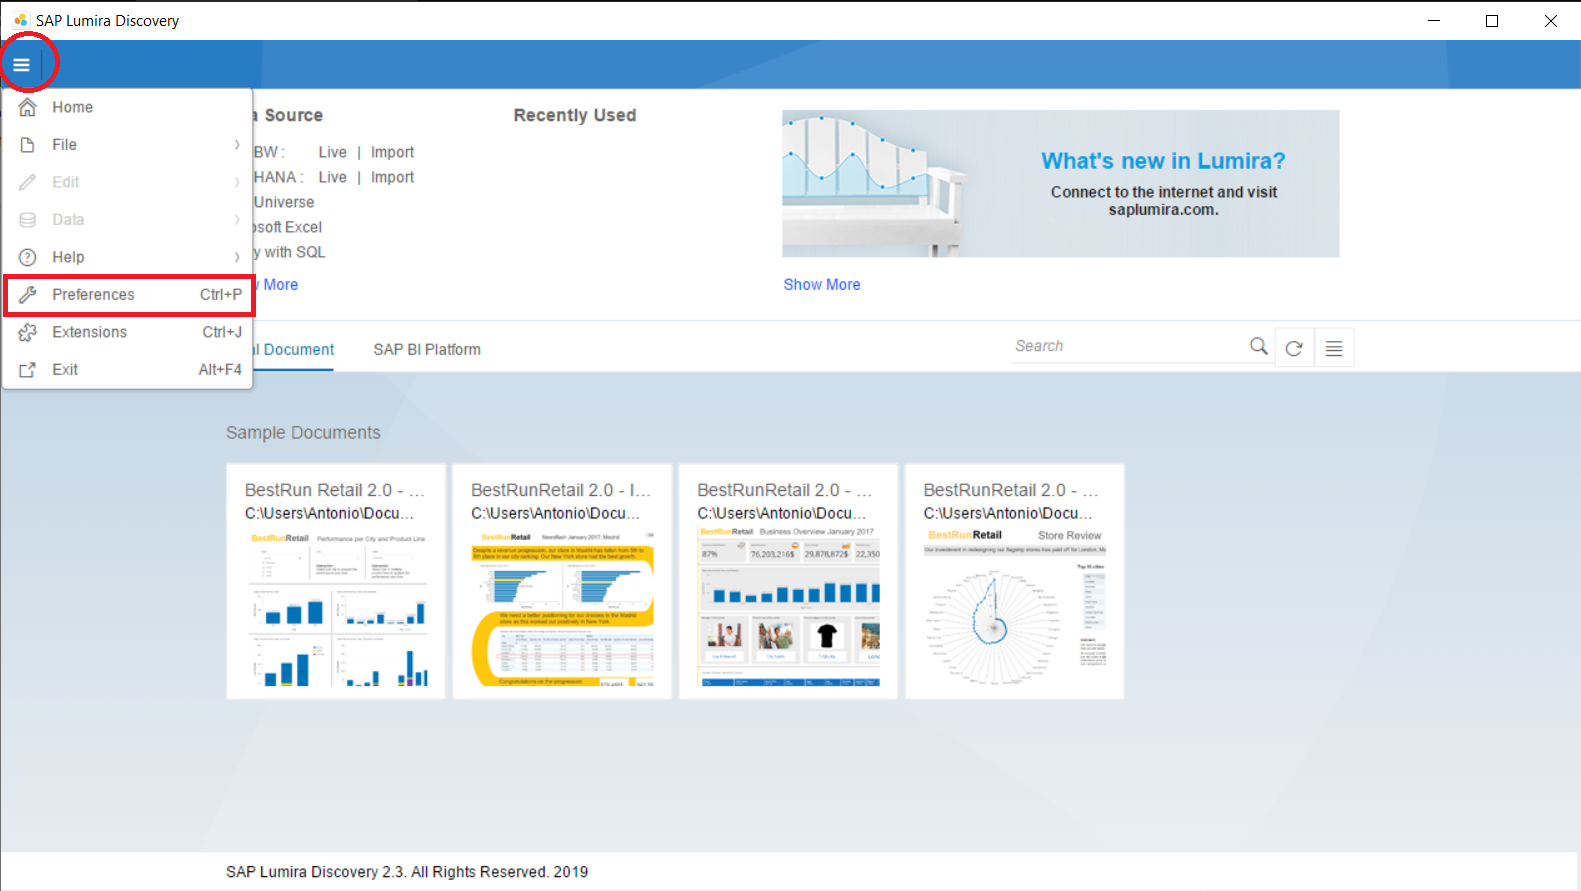Viewport: 1581px width, 891px height.
Task: Expand the Edit submenu arrow
Action: pos(237,182)
